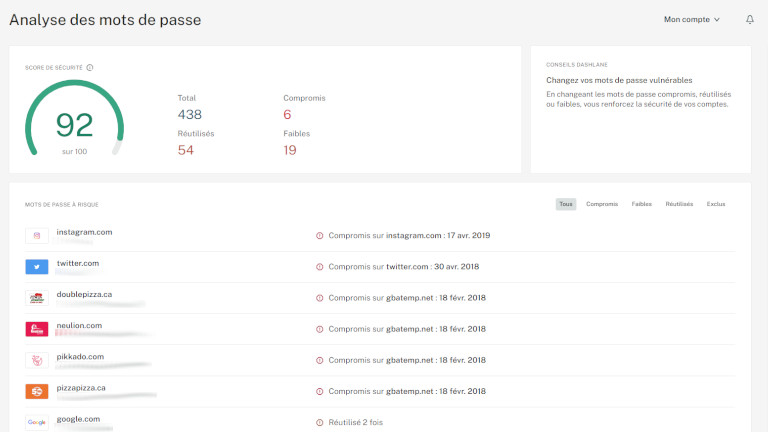Viewport: 768px width, 432px height.
Task: Switch to the Compromis filter tab
Action: [602, 204]
